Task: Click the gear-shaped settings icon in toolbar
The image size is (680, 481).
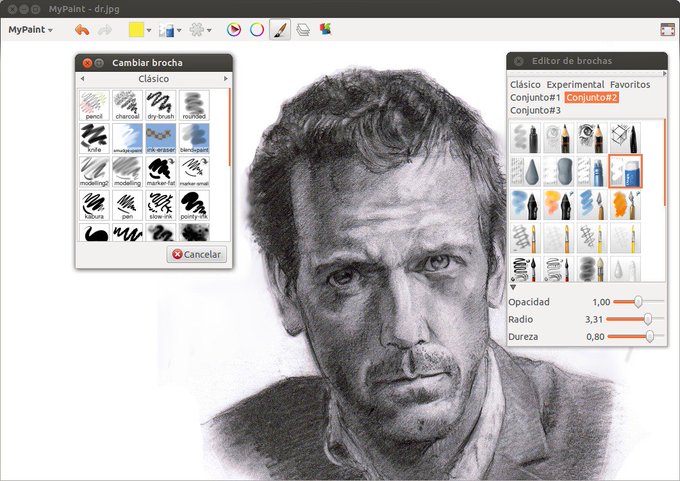Action: coord(197,29)
